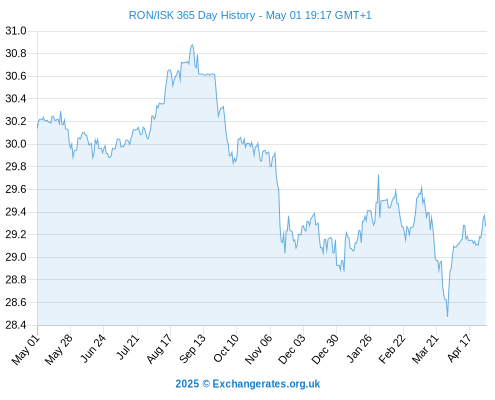The width and height of the screenshot is (495, 400).
Task: Select the Jul 21 x-axis date label
Action: pyautogui.click(x=127, y=347)
